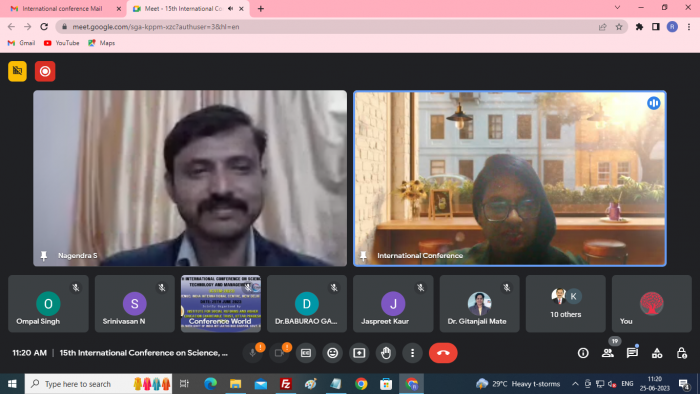Show hidden system tray icons chevron

pyautogui.click(x=575, y=384)
